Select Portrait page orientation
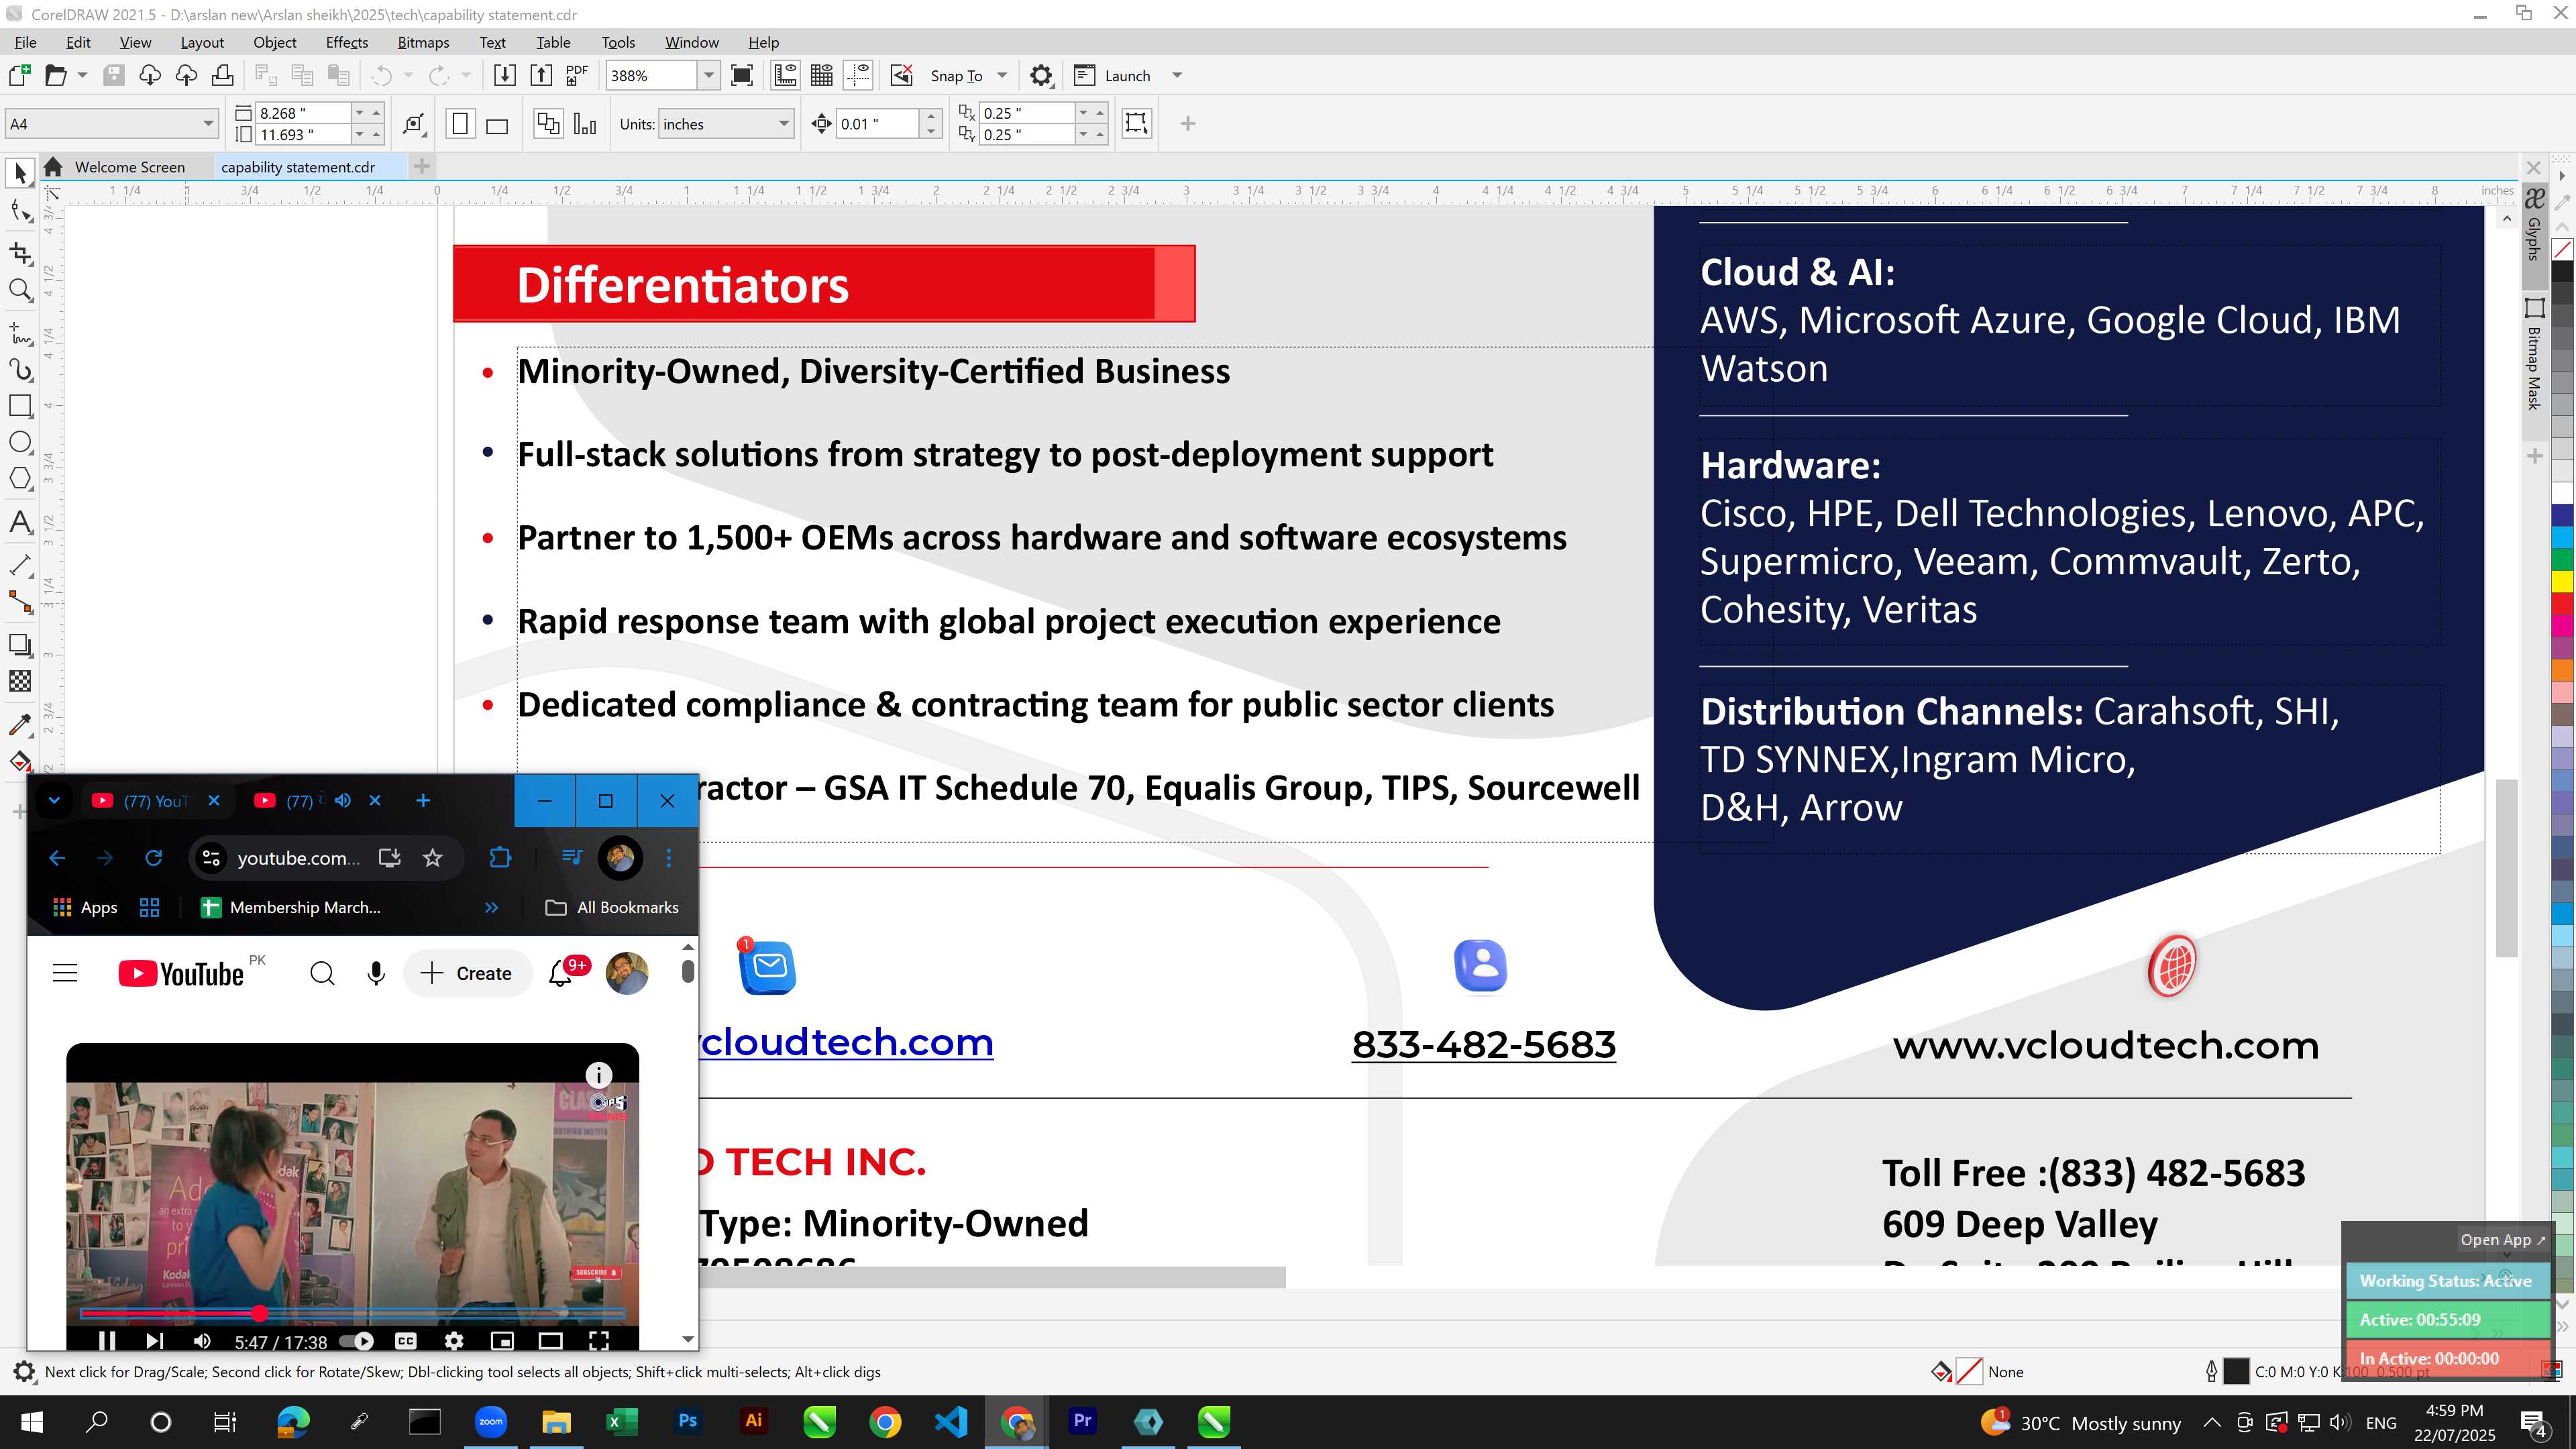The width and height of the screenshot is (2576, 1449). [460, 124]
